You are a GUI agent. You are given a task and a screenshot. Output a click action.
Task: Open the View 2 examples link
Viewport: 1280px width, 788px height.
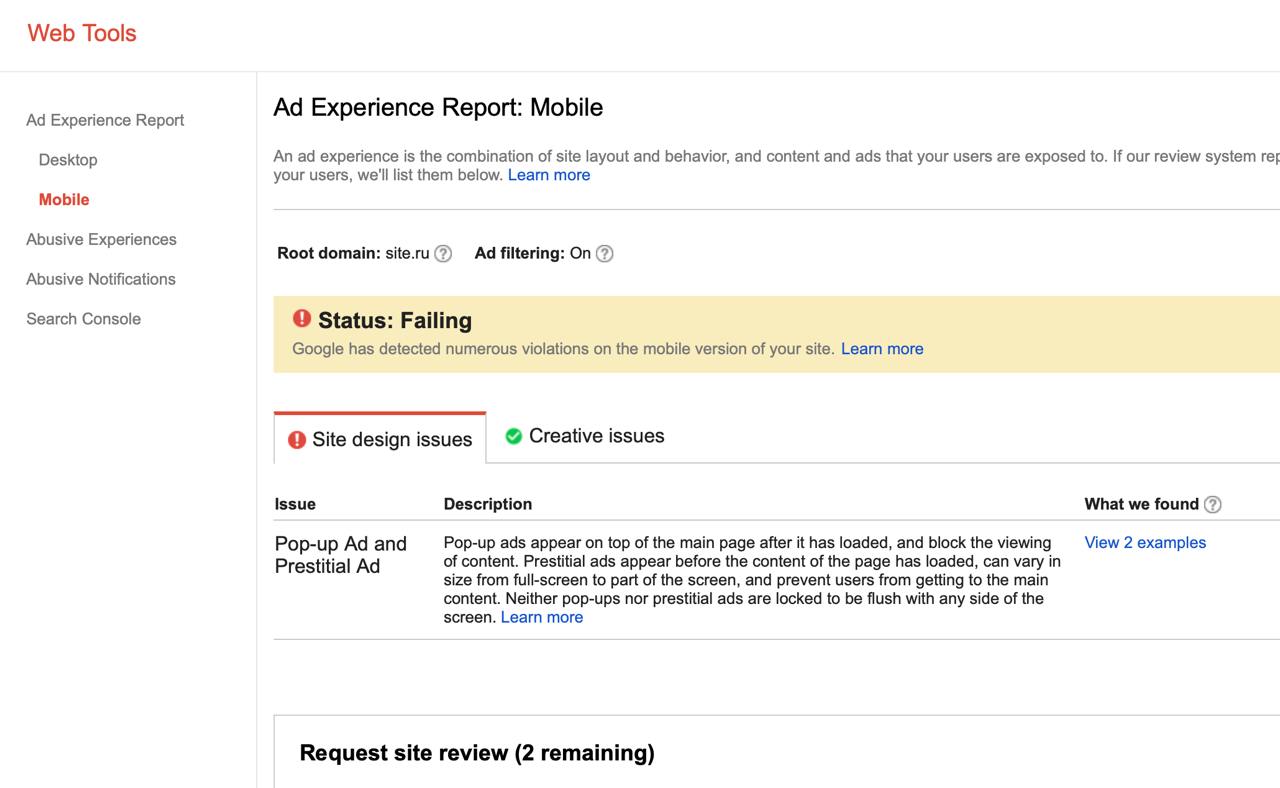(1145, 543)
